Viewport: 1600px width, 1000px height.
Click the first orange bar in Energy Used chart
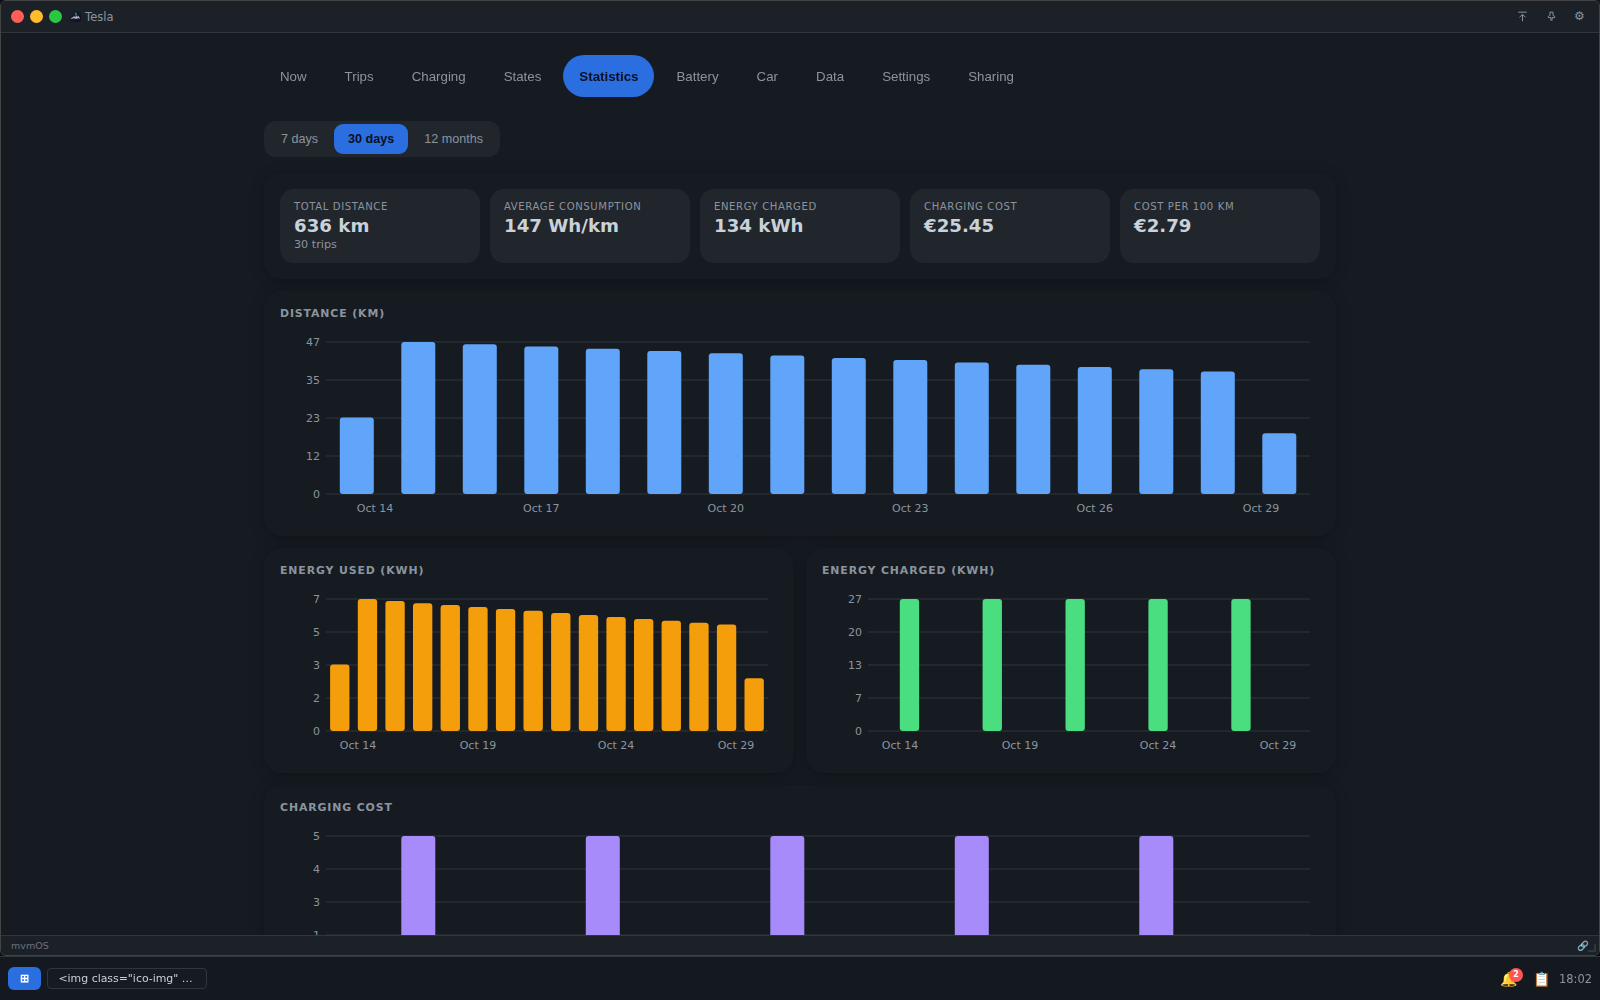coord(340,698)
